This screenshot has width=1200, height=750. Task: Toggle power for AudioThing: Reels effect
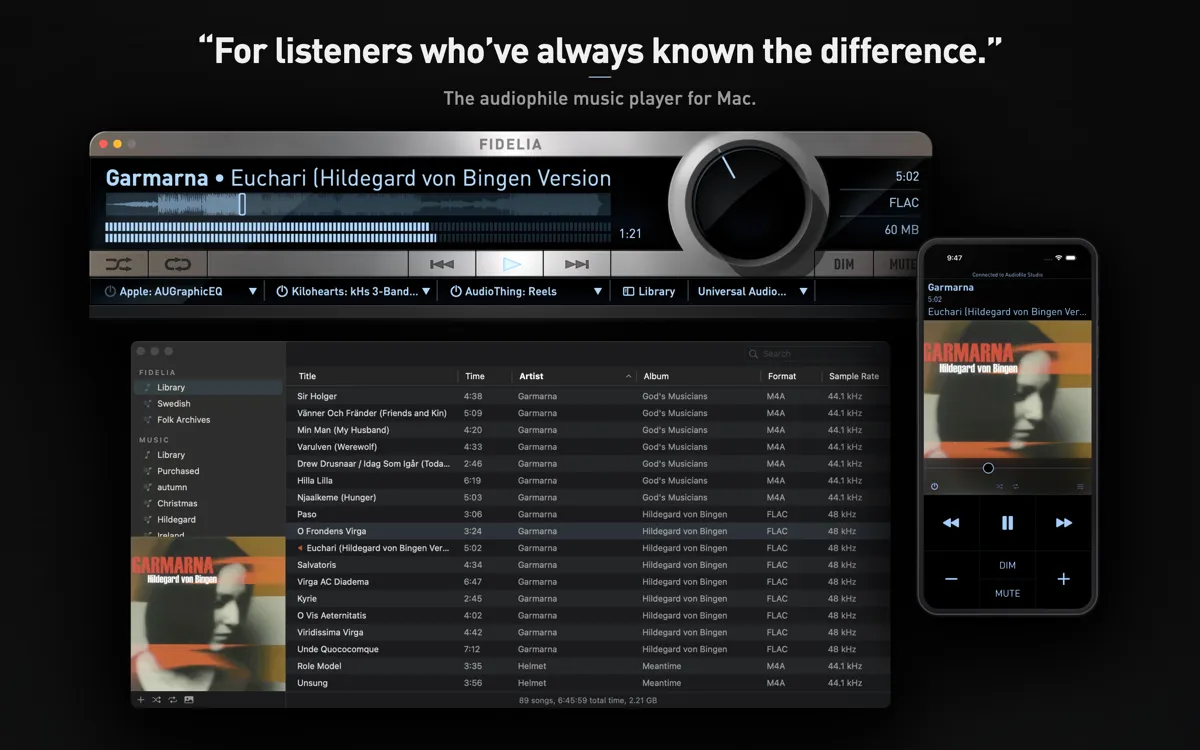(x=456, y=292)
